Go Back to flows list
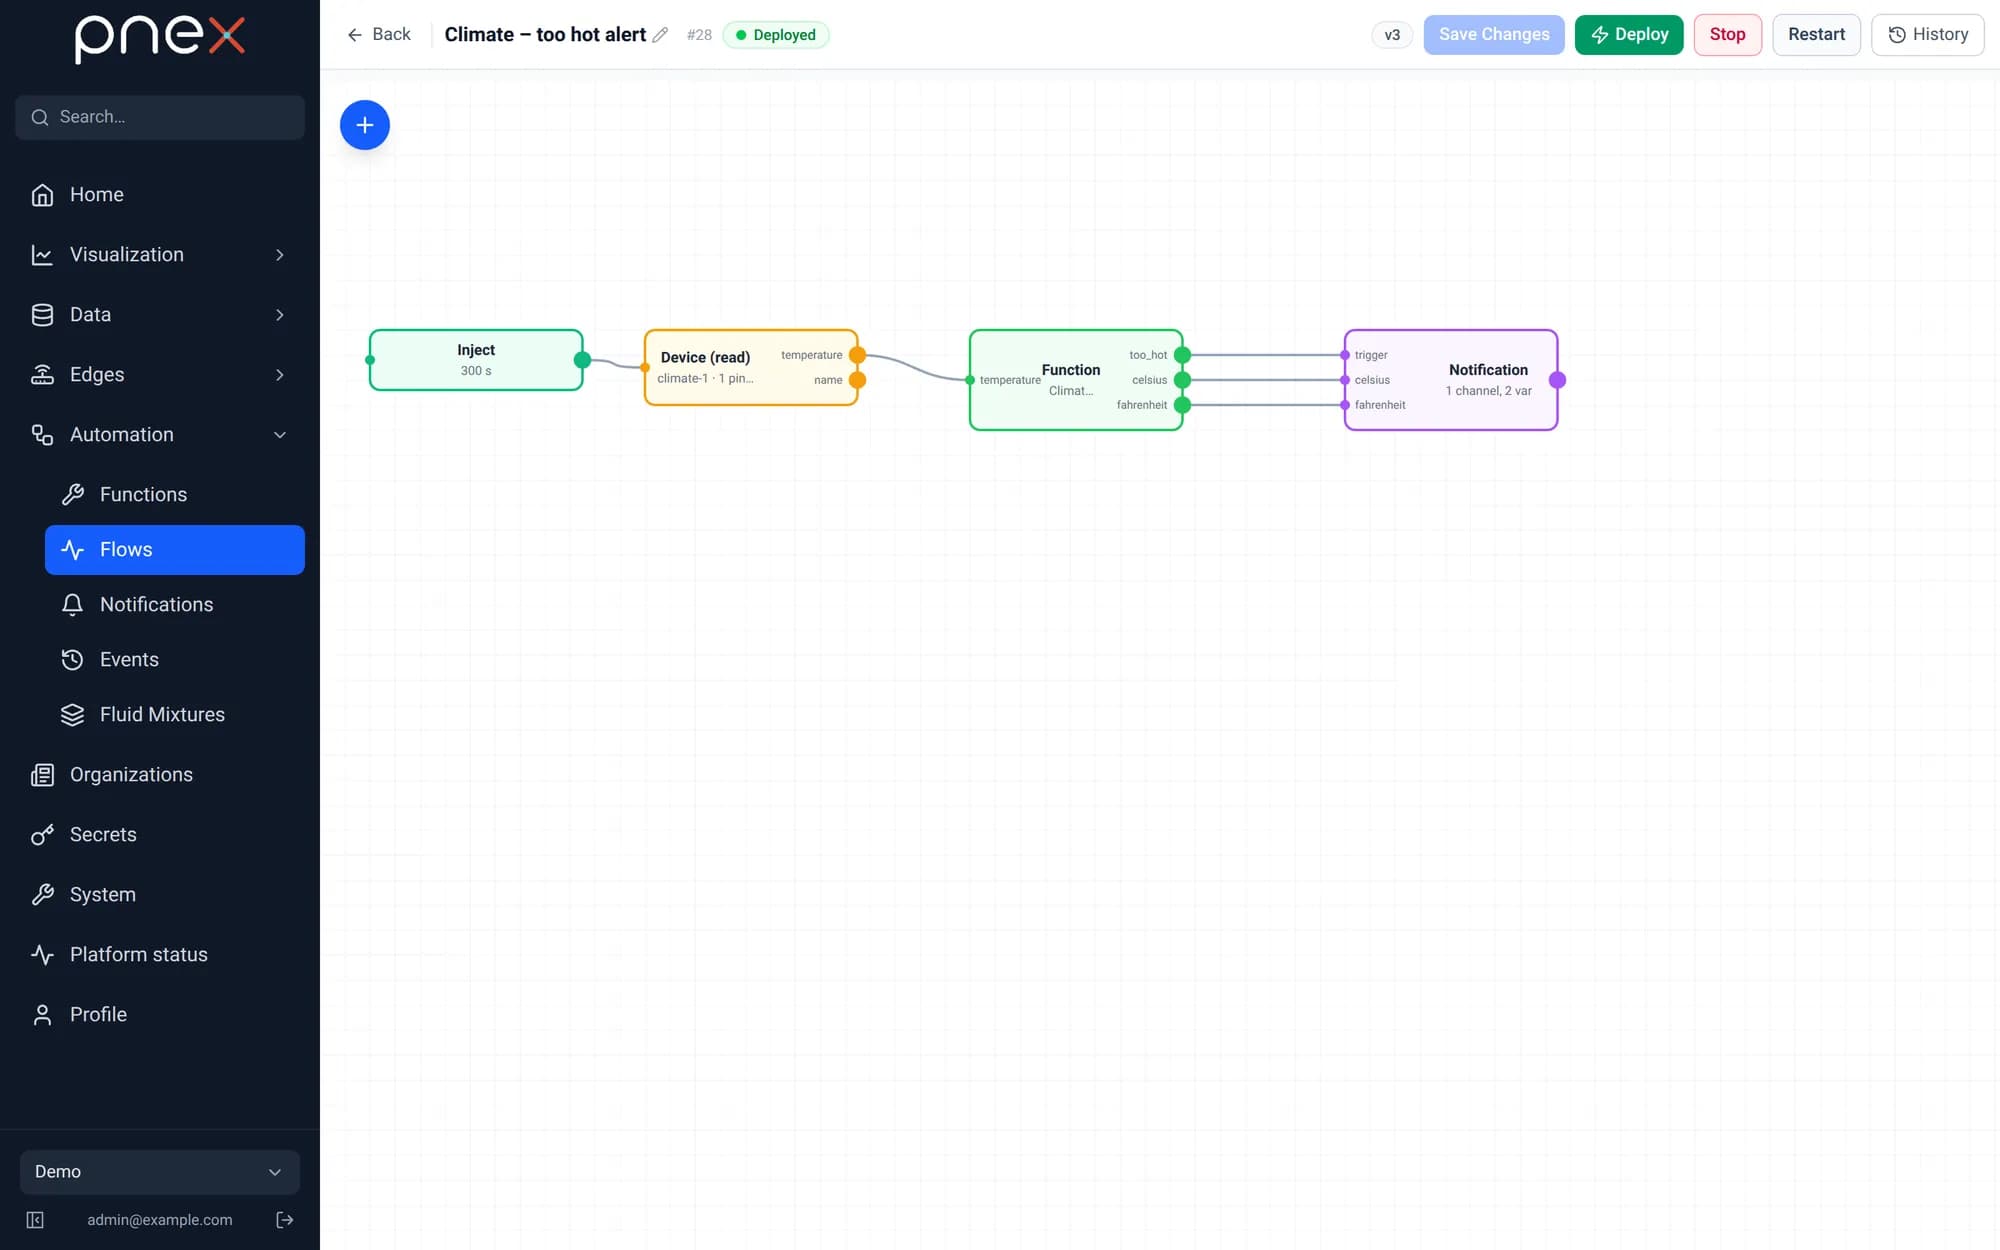The height and width of the screenshot is (1250, 2000). click(x=379, y=35)
